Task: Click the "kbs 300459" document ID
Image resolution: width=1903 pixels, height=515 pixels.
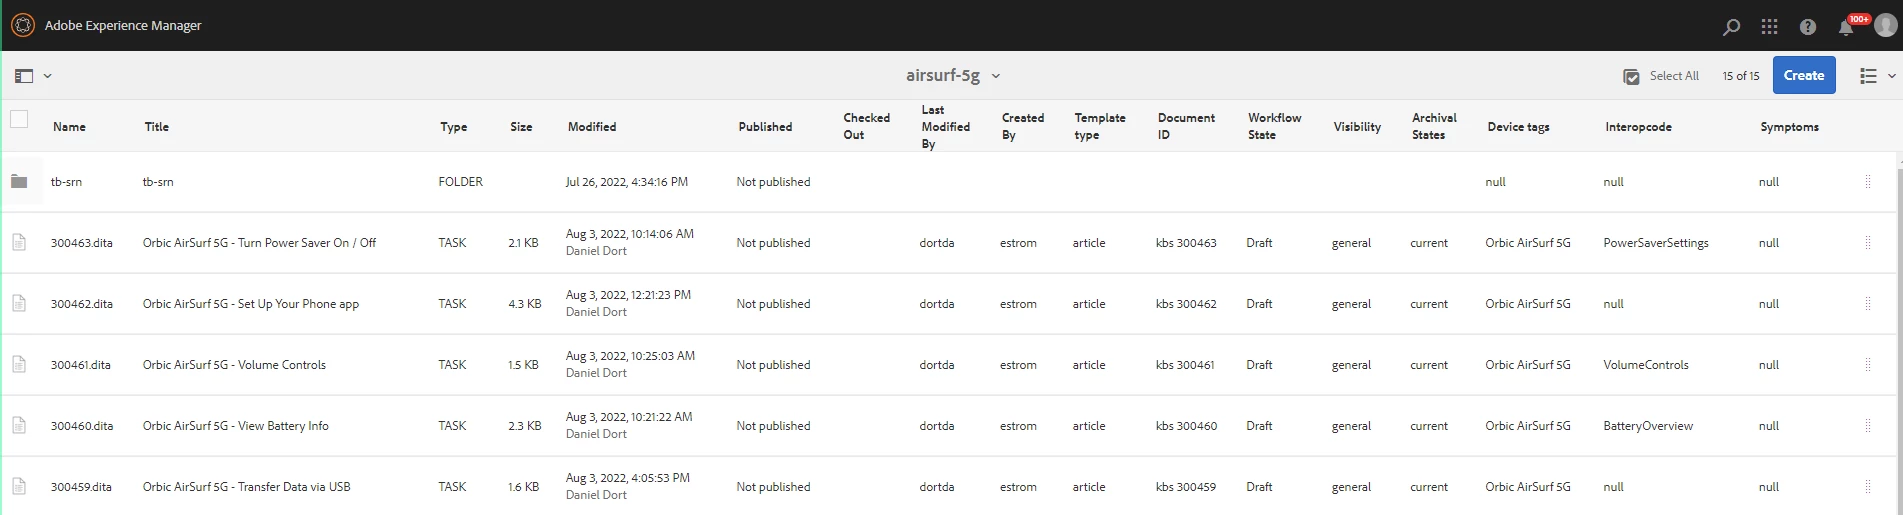Action: coord(1186,487)
